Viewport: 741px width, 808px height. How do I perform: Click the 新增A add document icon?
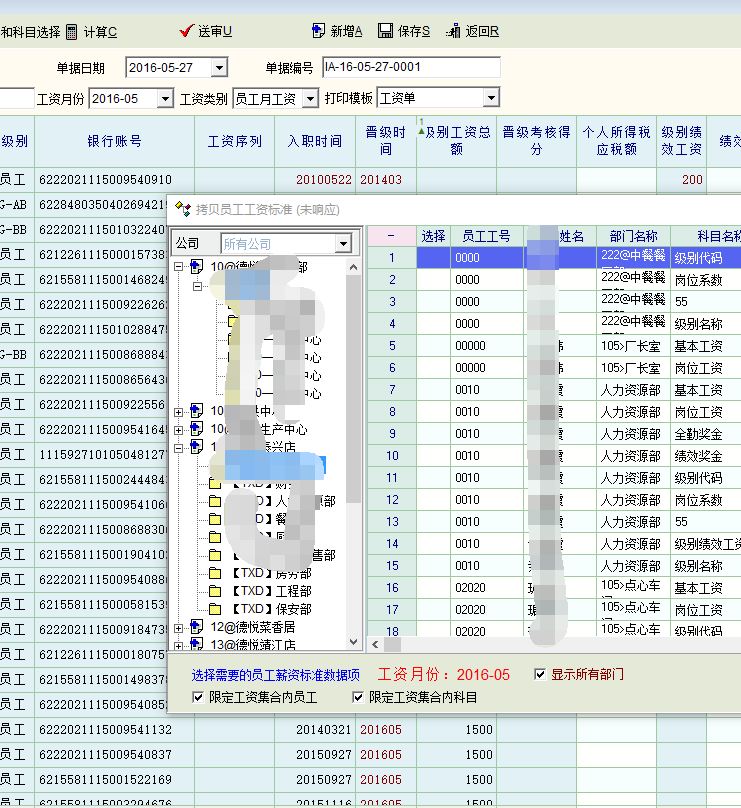coord(319,31)
